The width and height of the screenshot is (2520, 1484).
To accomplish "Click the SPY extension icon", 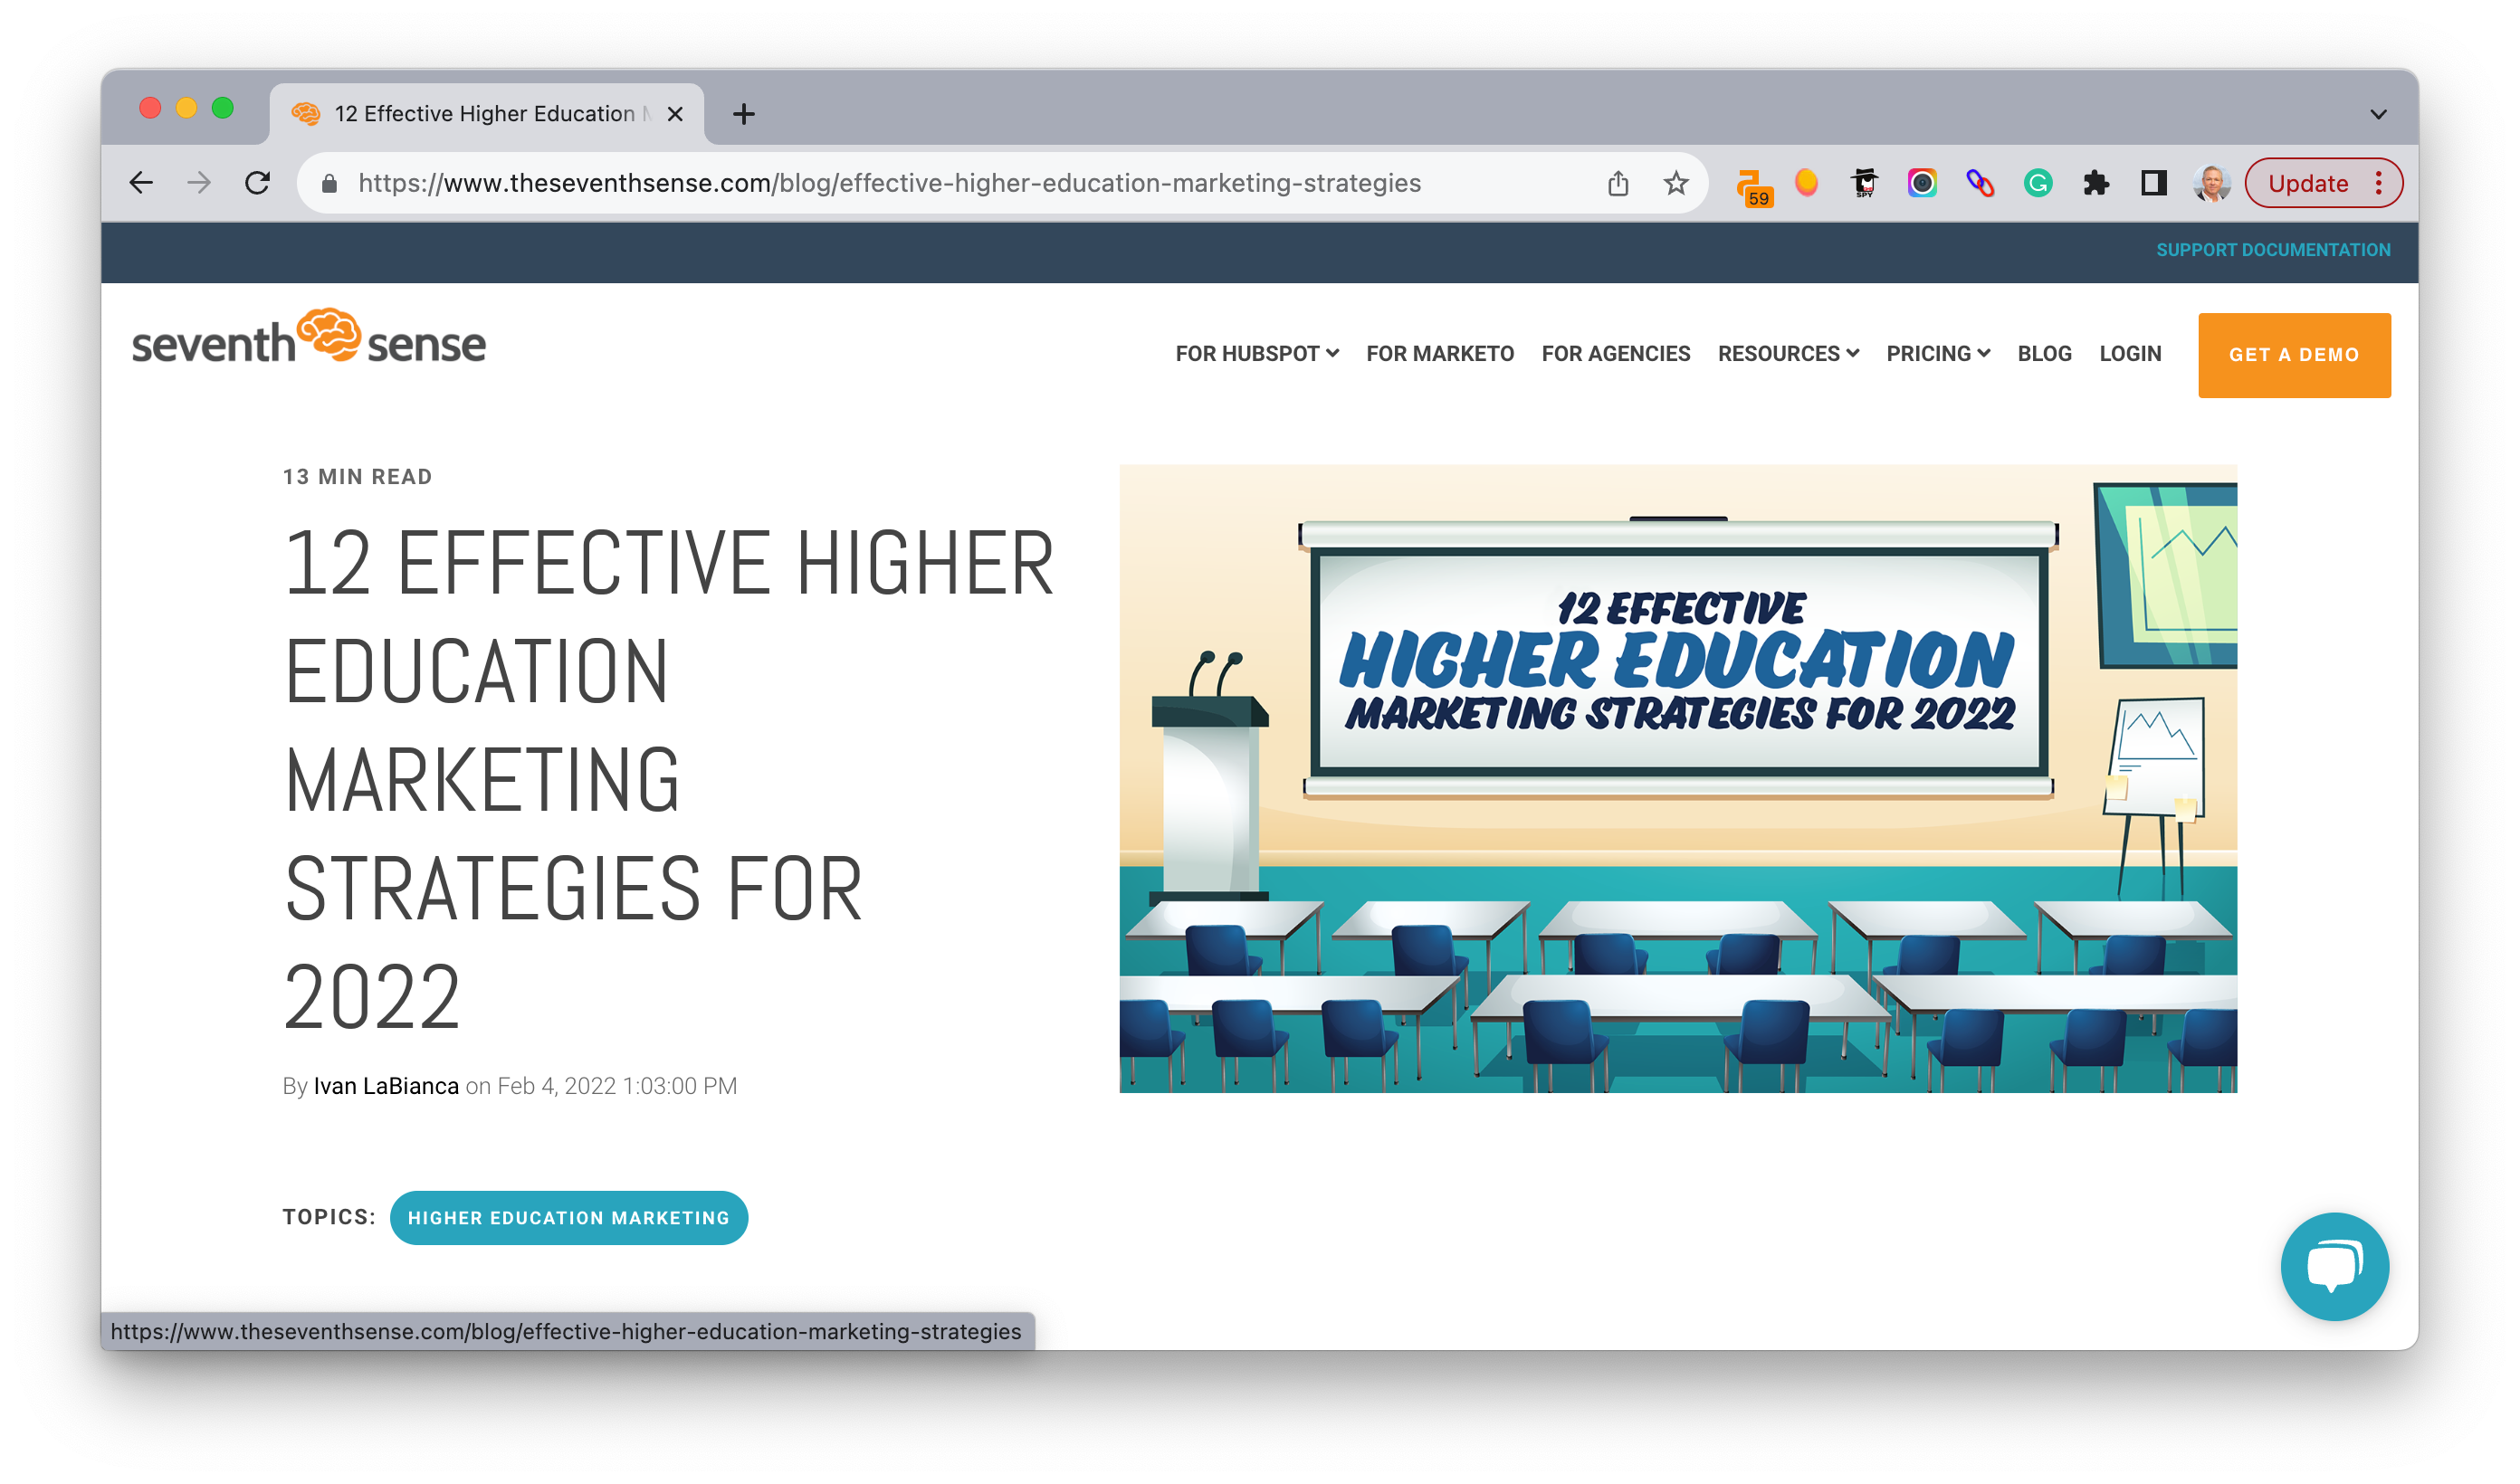I will (1863, 183).
